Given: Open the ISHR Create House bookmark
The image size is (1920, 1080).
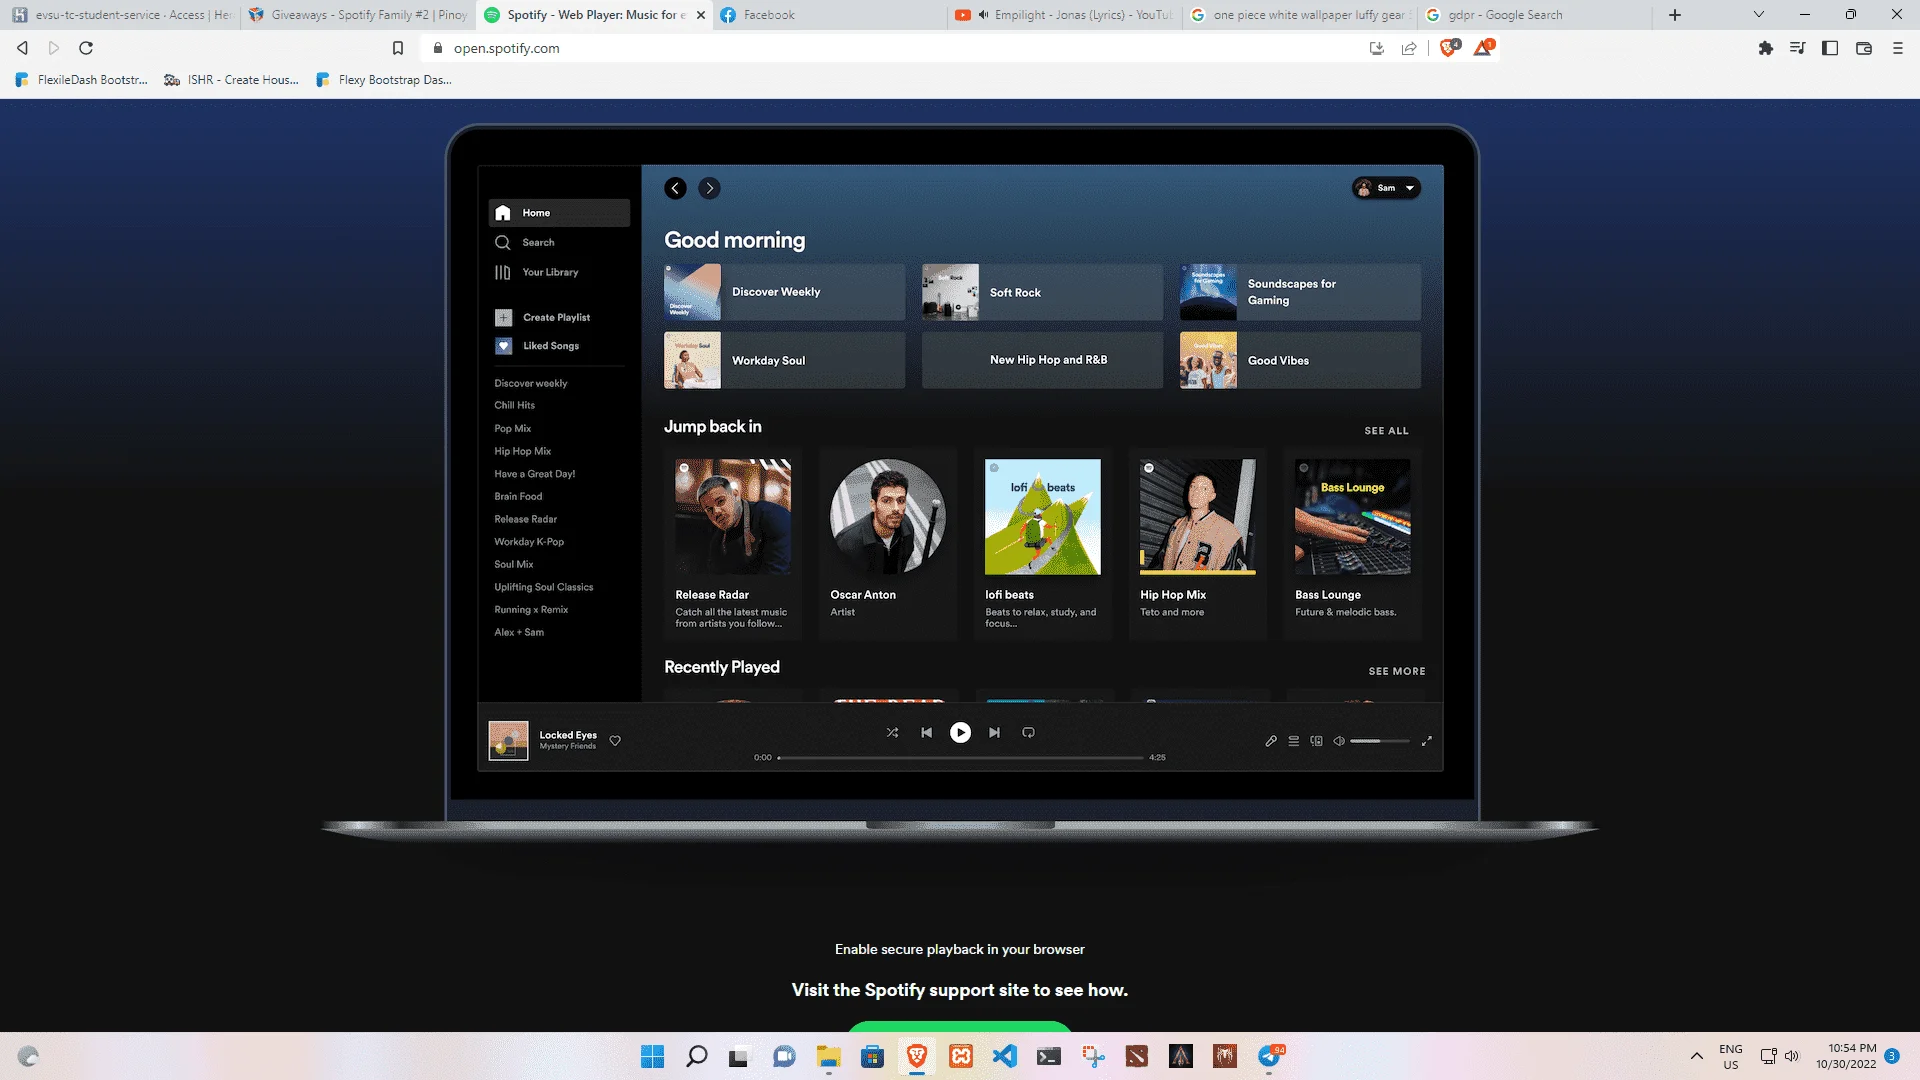Looking at the screenshot, I should coord(232,80).
